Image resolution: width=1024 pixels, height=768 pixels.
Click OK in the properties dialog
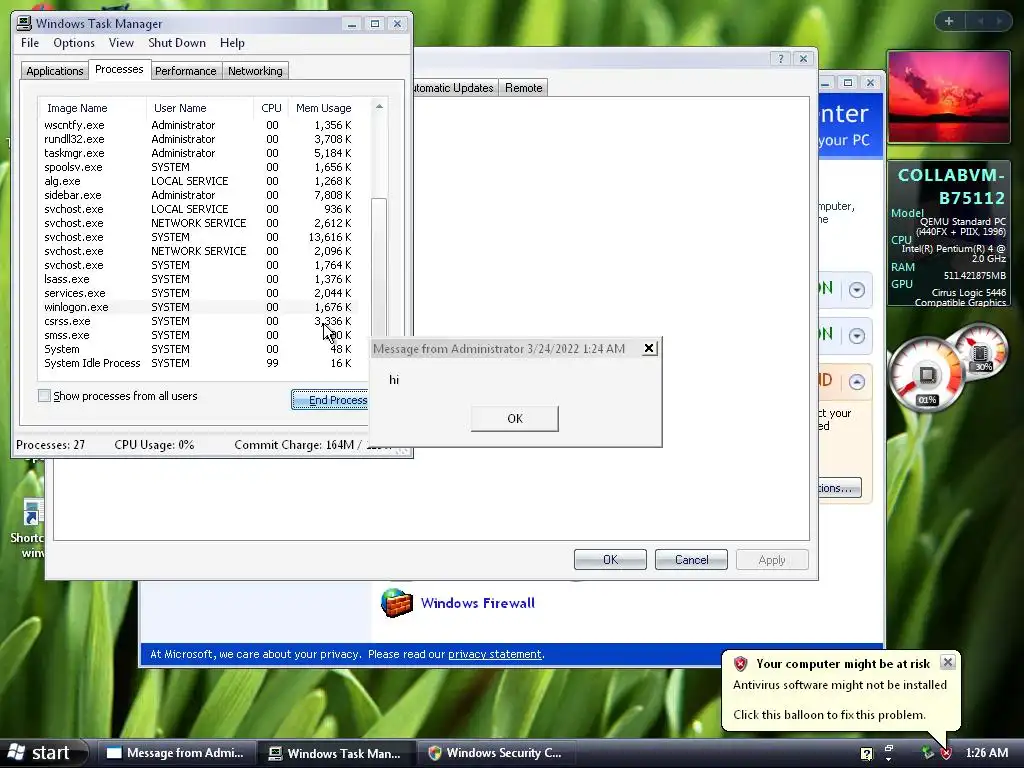(x=610, y=560)
